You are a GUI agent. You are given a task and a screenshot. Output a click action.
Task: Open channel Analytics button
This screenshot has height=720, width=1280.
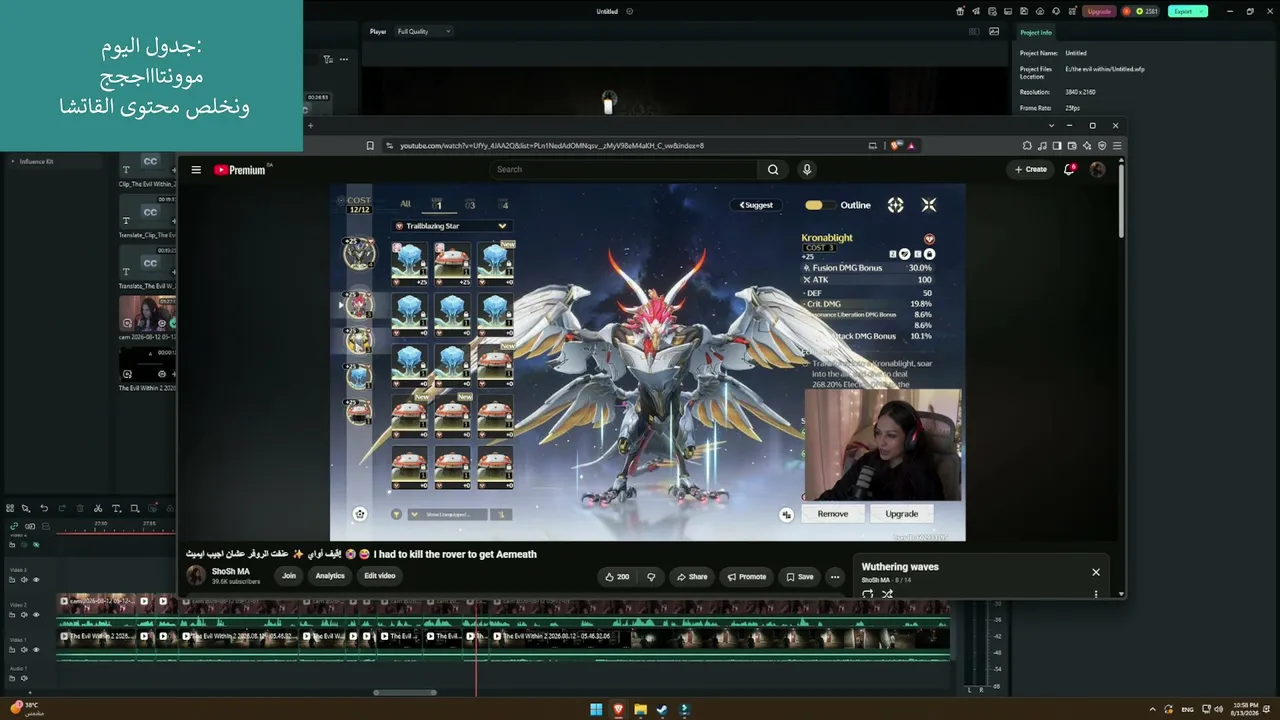click(330, 575)
